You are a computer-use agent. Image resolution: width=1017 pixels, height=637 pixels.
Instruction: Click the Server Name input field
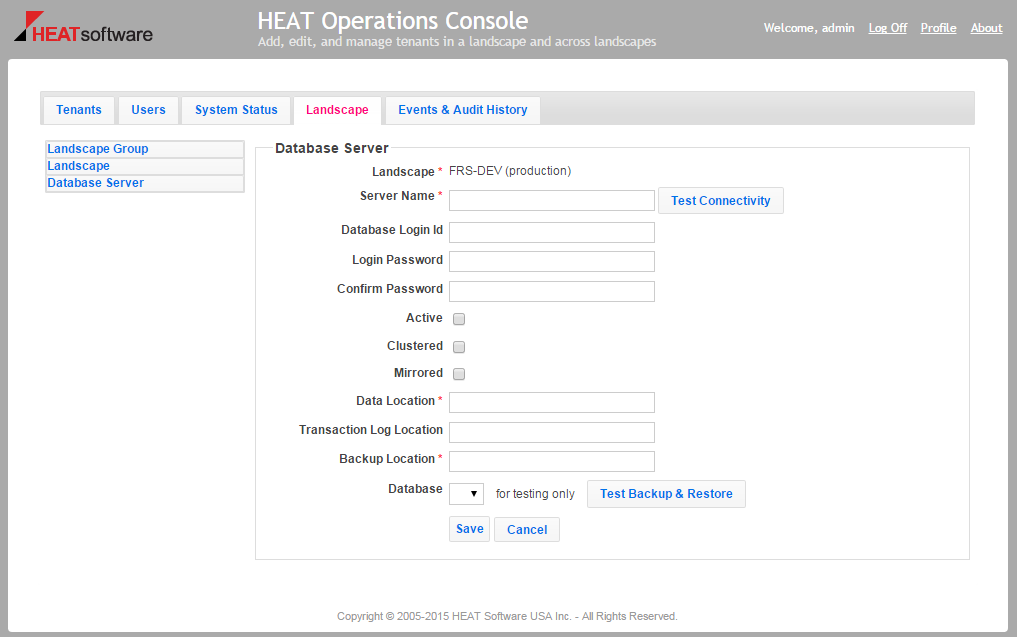point(551,200)
